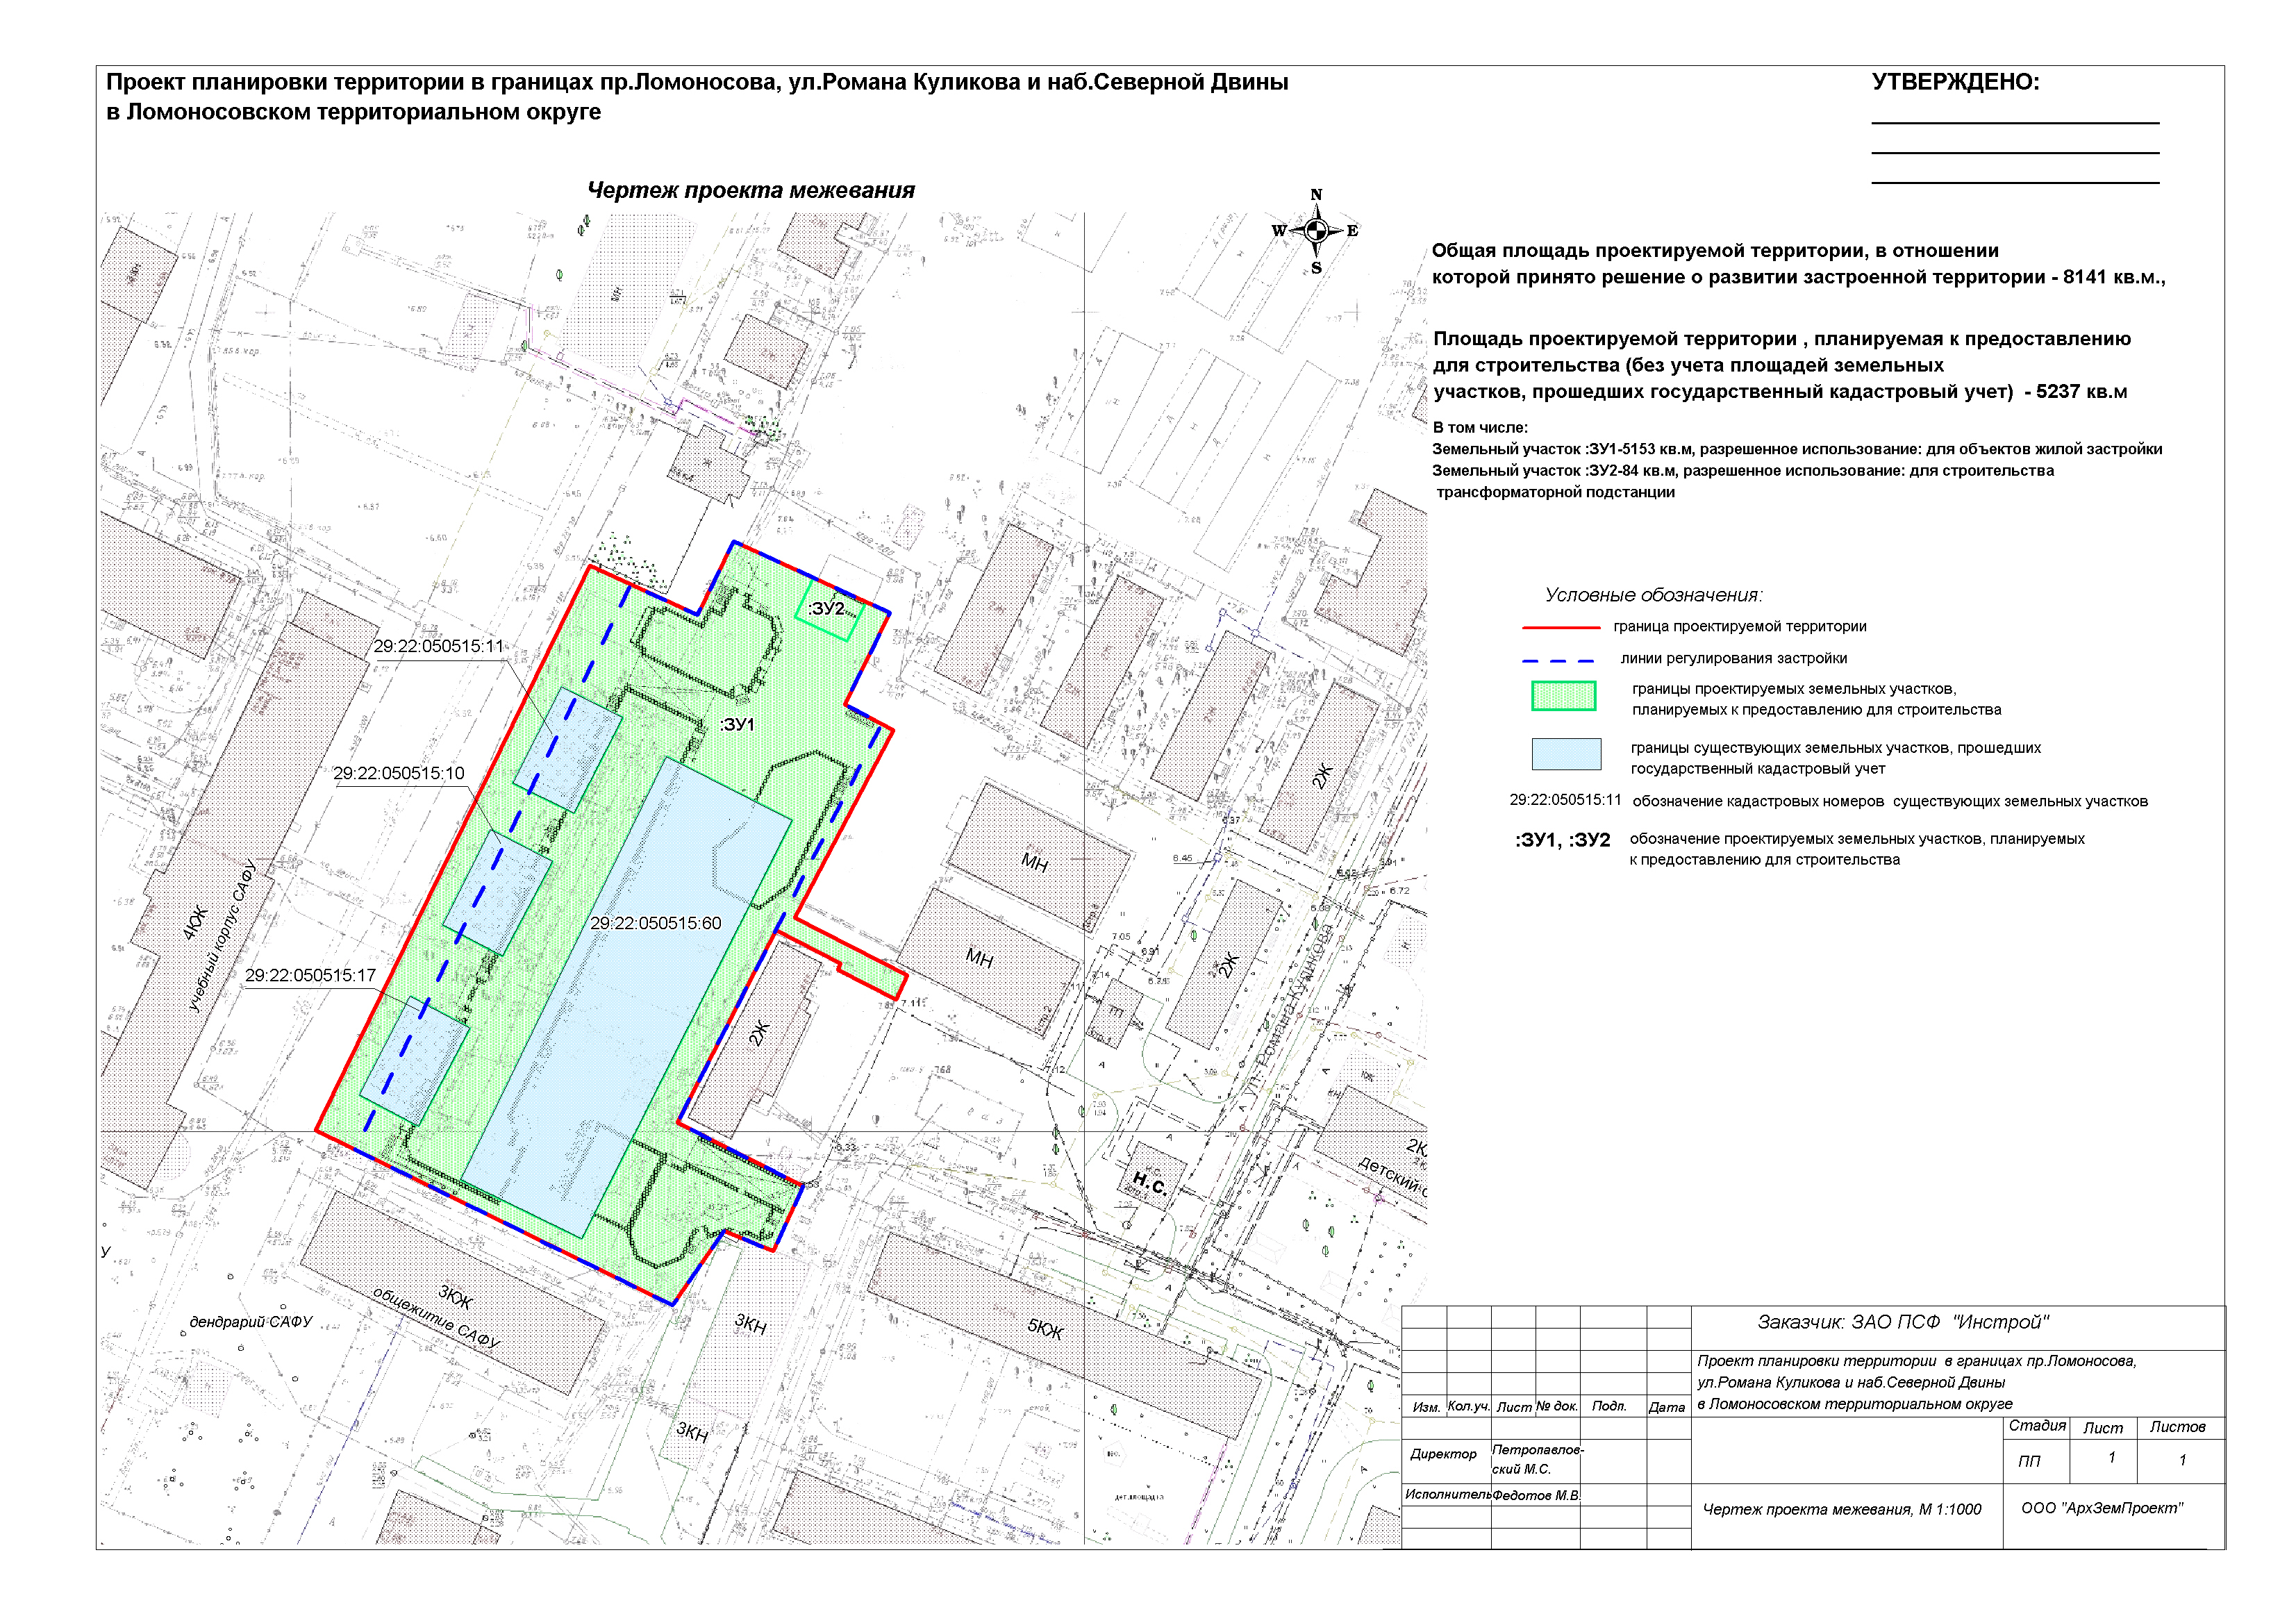Click the compass rose north arrow symbol
Viewport: 2296px width, 1623px height.
(1316, 231)
